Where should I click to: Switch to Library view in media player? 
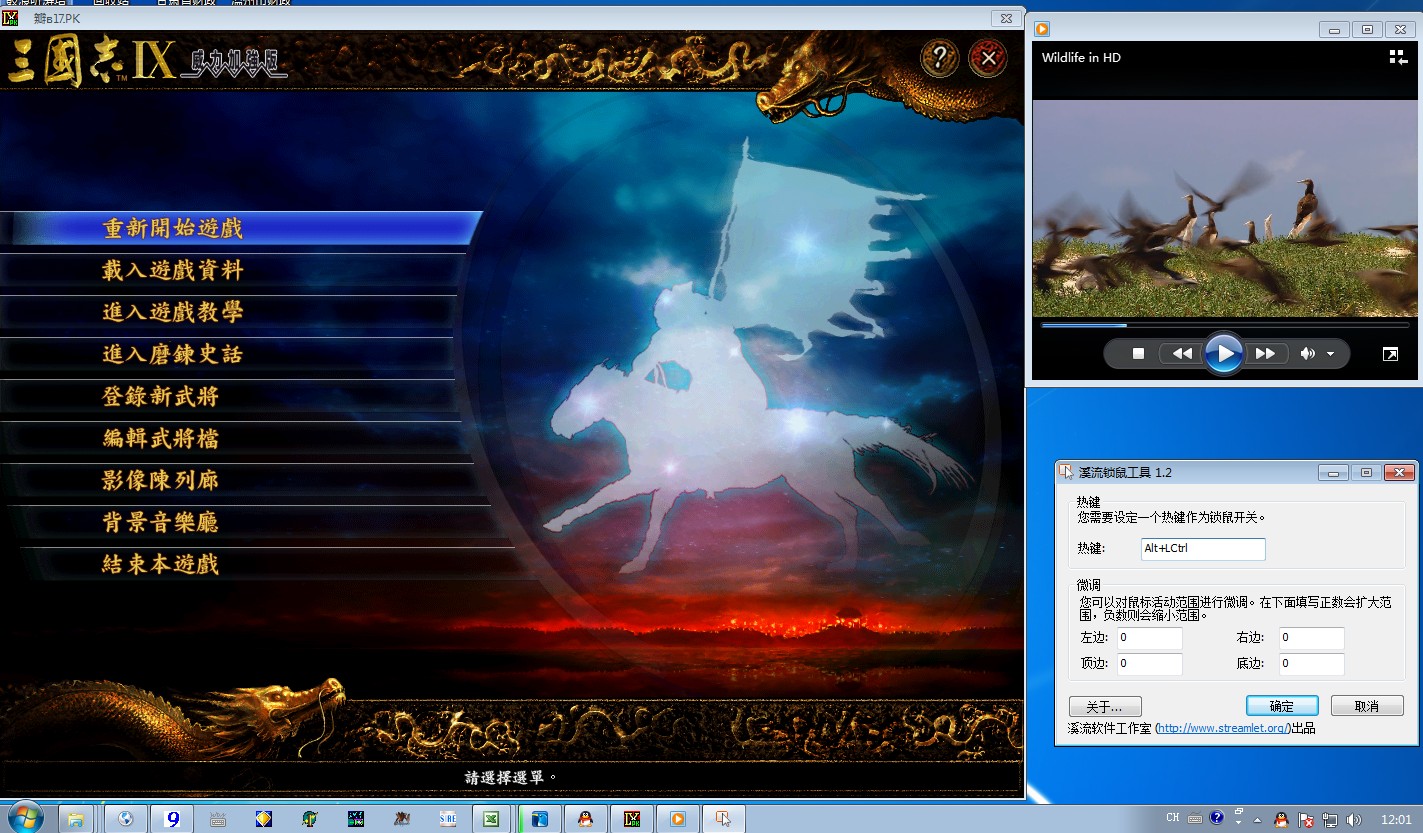(x=1397, y=57)
